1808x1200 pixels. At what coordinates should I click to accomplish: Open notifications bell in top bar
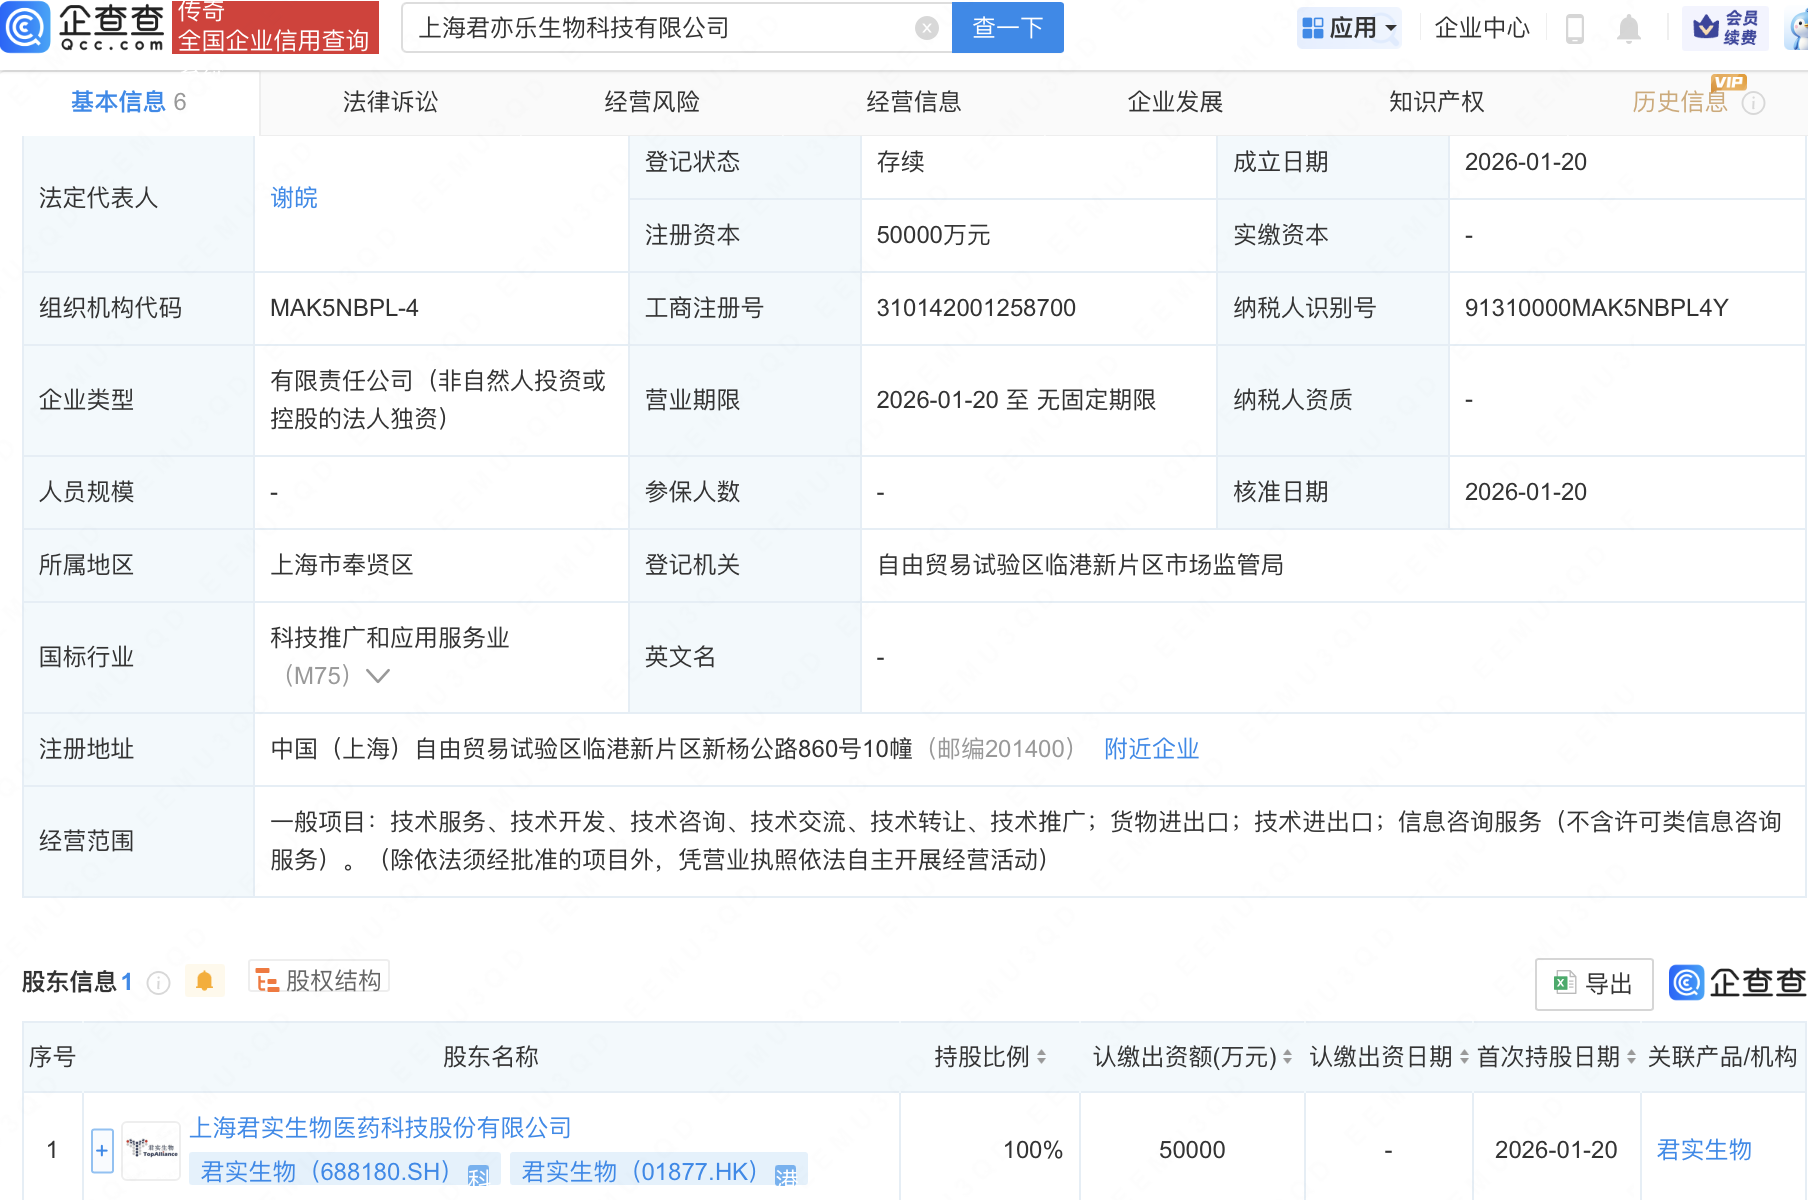click(x=1628, y=29)
